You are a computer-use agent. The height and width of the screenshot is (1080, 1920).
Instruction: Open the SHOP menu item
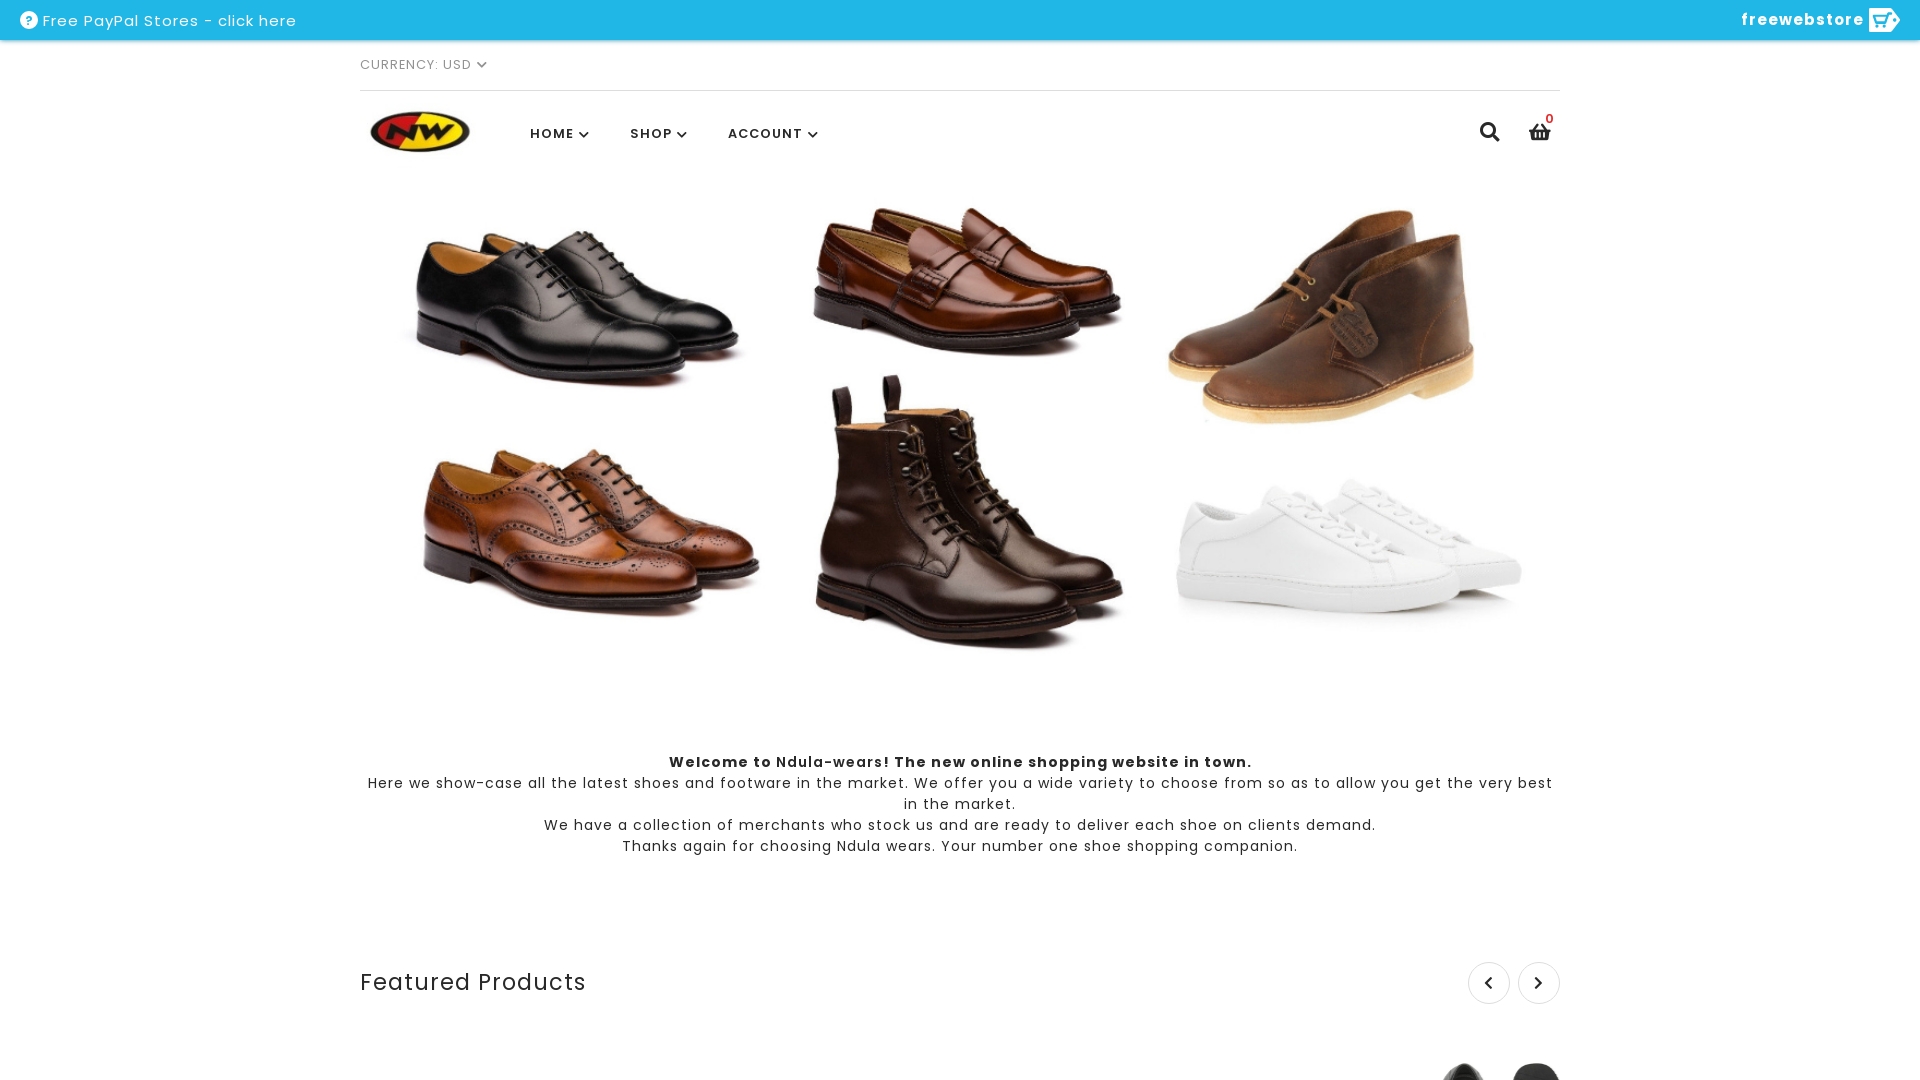[658, 134]
